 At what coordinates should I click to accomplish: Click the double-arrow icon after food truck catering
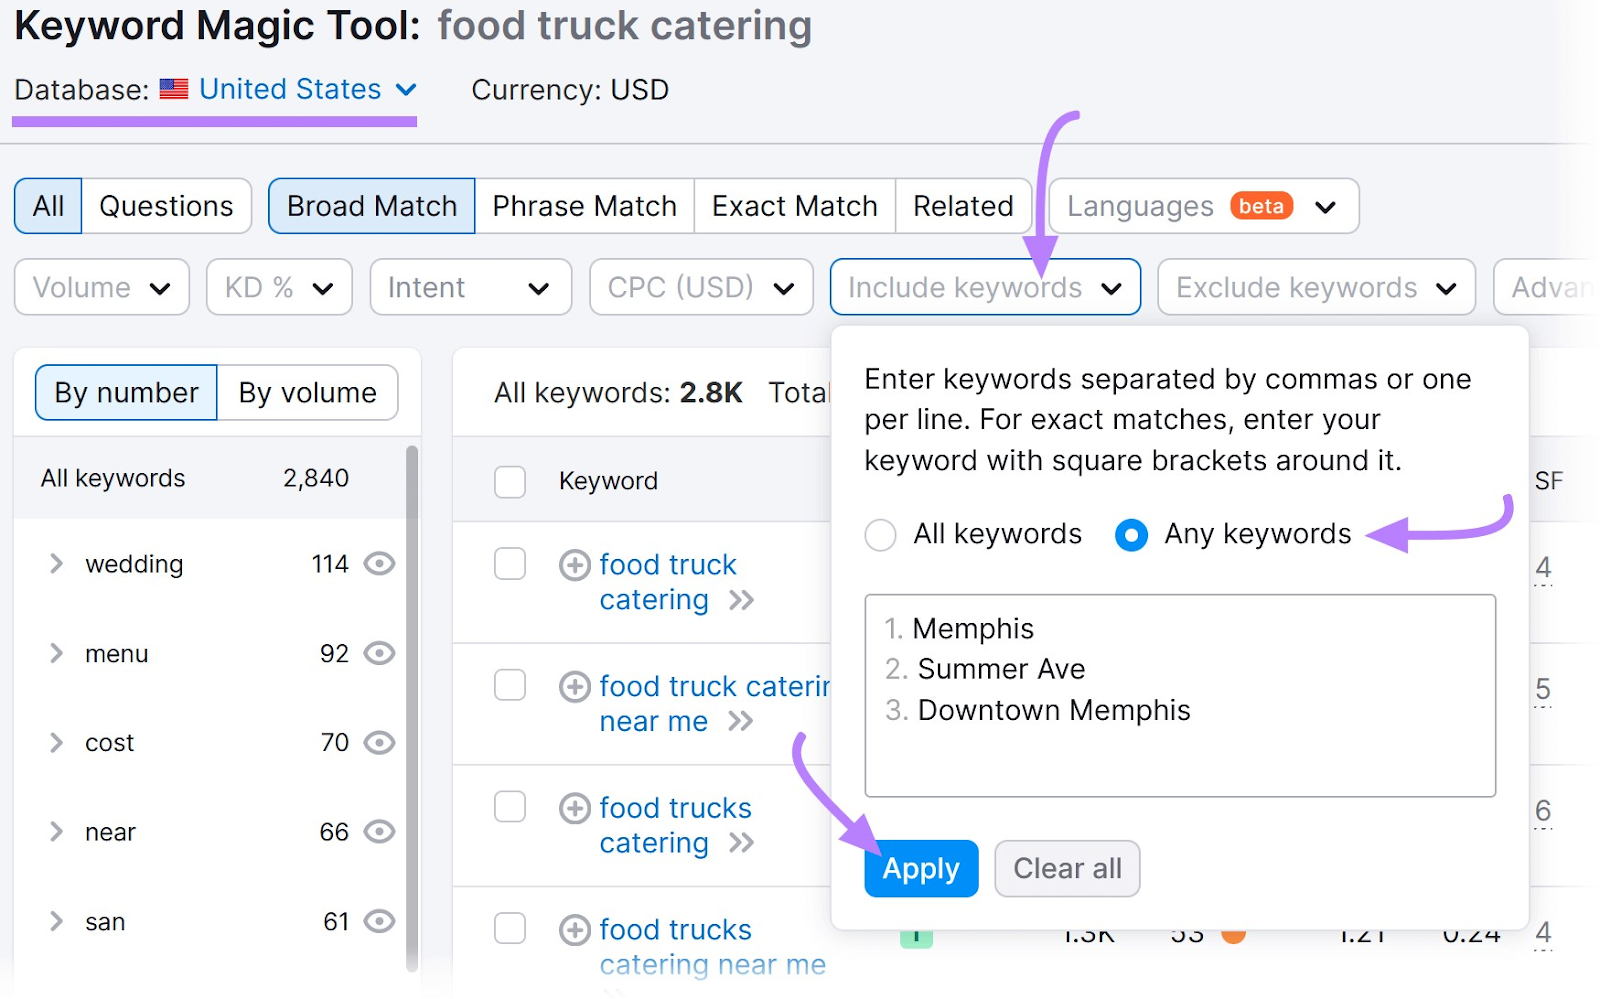[x=741, y=600]
